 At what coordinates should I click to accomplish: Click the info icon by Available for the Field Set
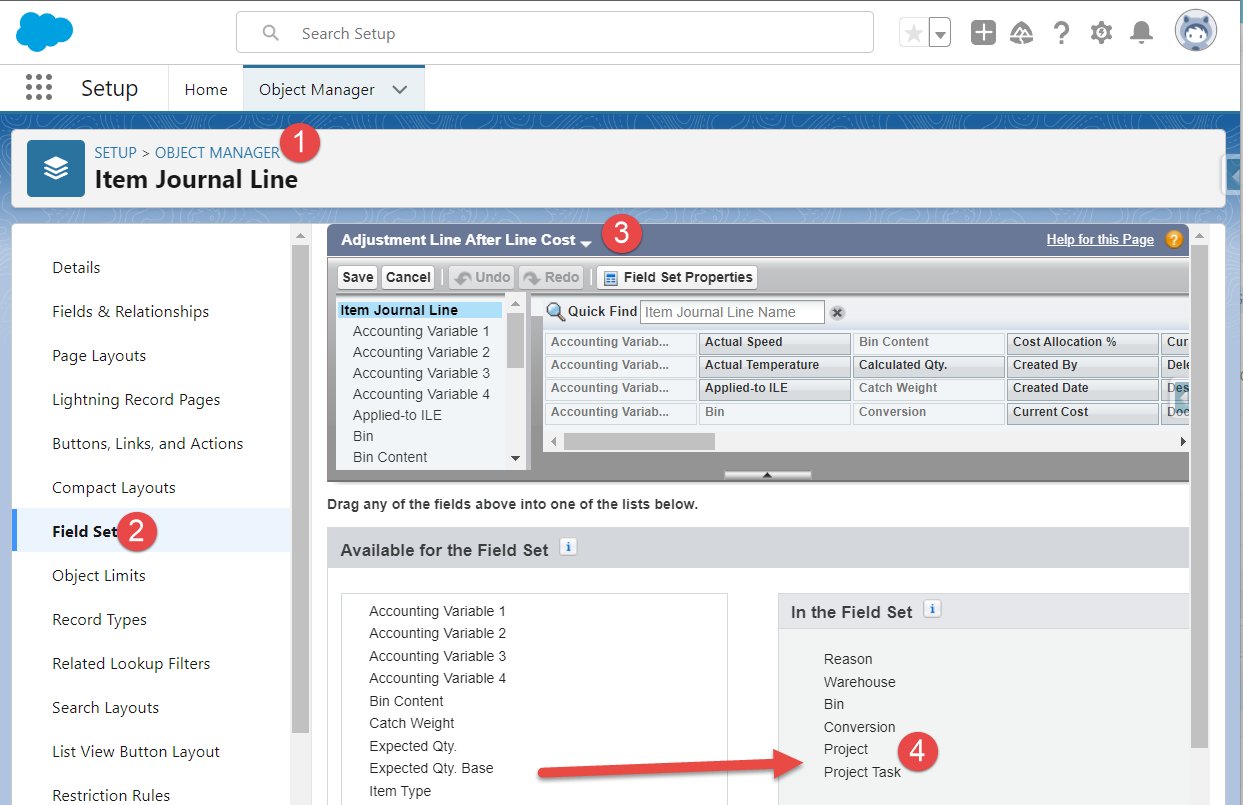568,547
